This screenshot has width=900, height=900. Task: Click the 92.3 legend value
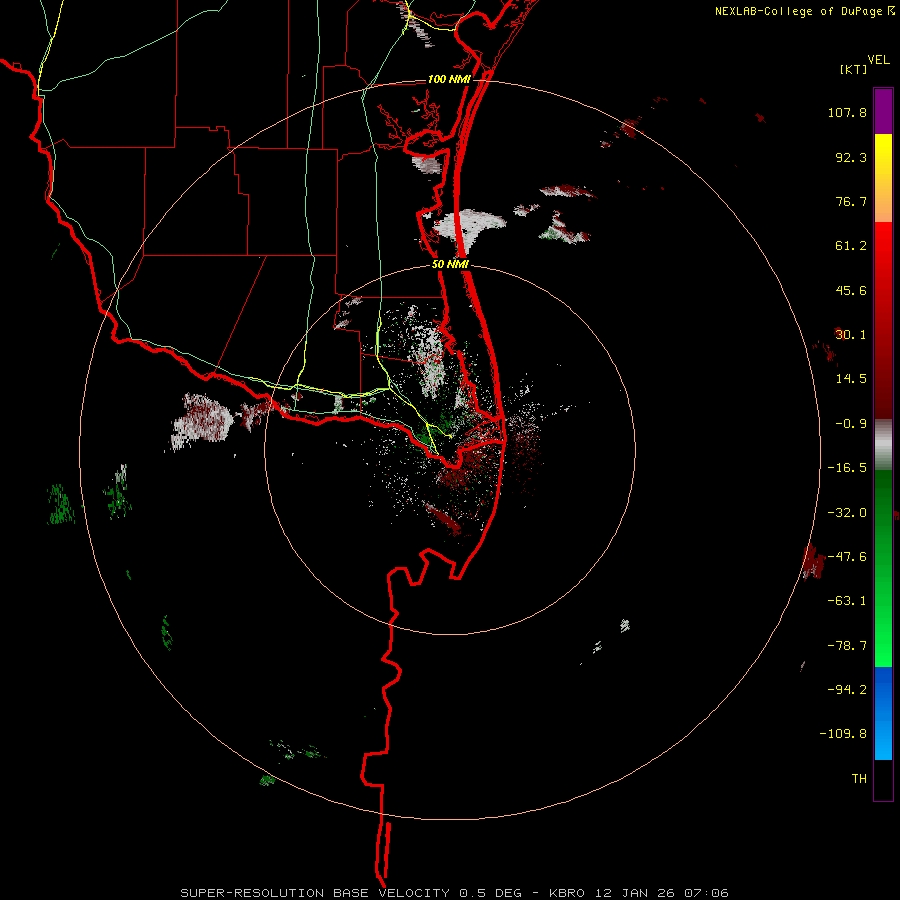click(x=851, y=157)
